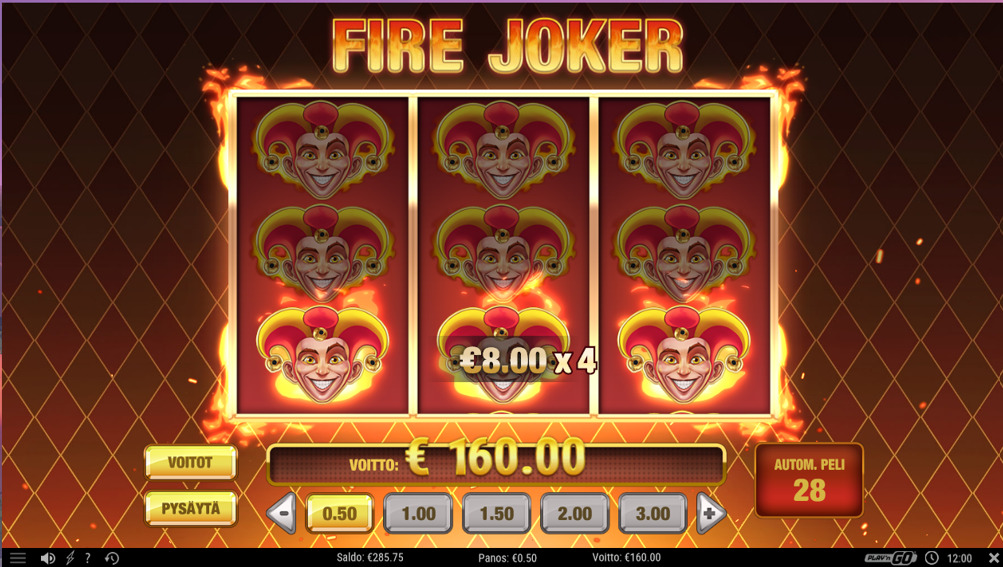Open the VOITOT paytable button
The width and height of the screenshot is (1003, 567).
[191, 462]
